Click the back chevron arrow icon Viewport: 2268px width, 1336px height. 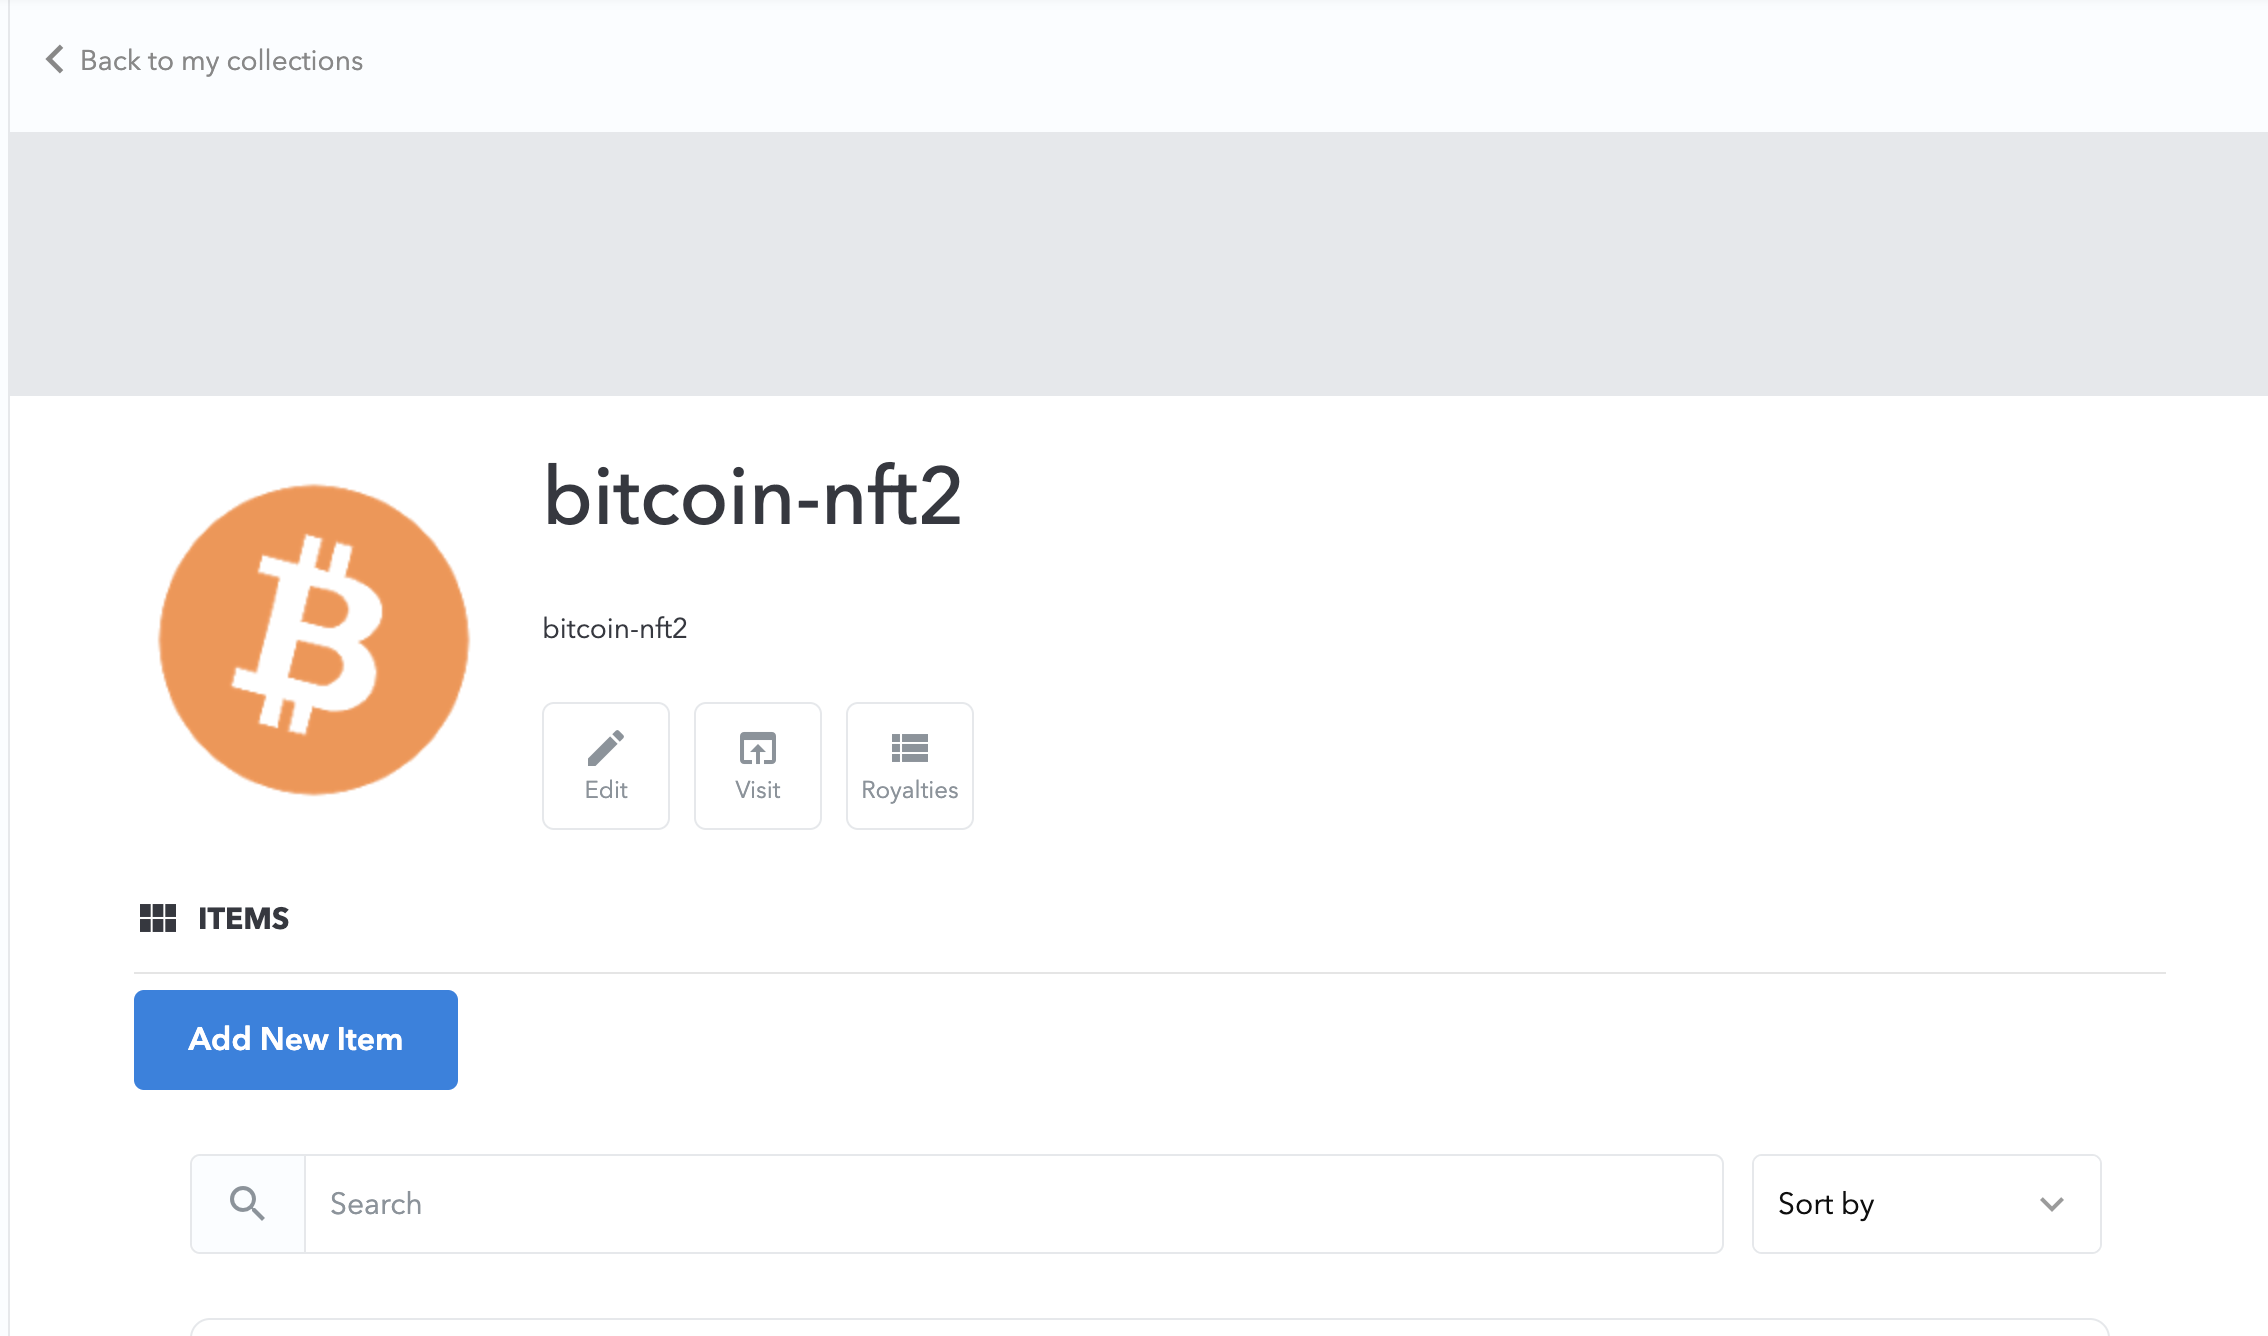pyautogui.click(x=55, y=60)
